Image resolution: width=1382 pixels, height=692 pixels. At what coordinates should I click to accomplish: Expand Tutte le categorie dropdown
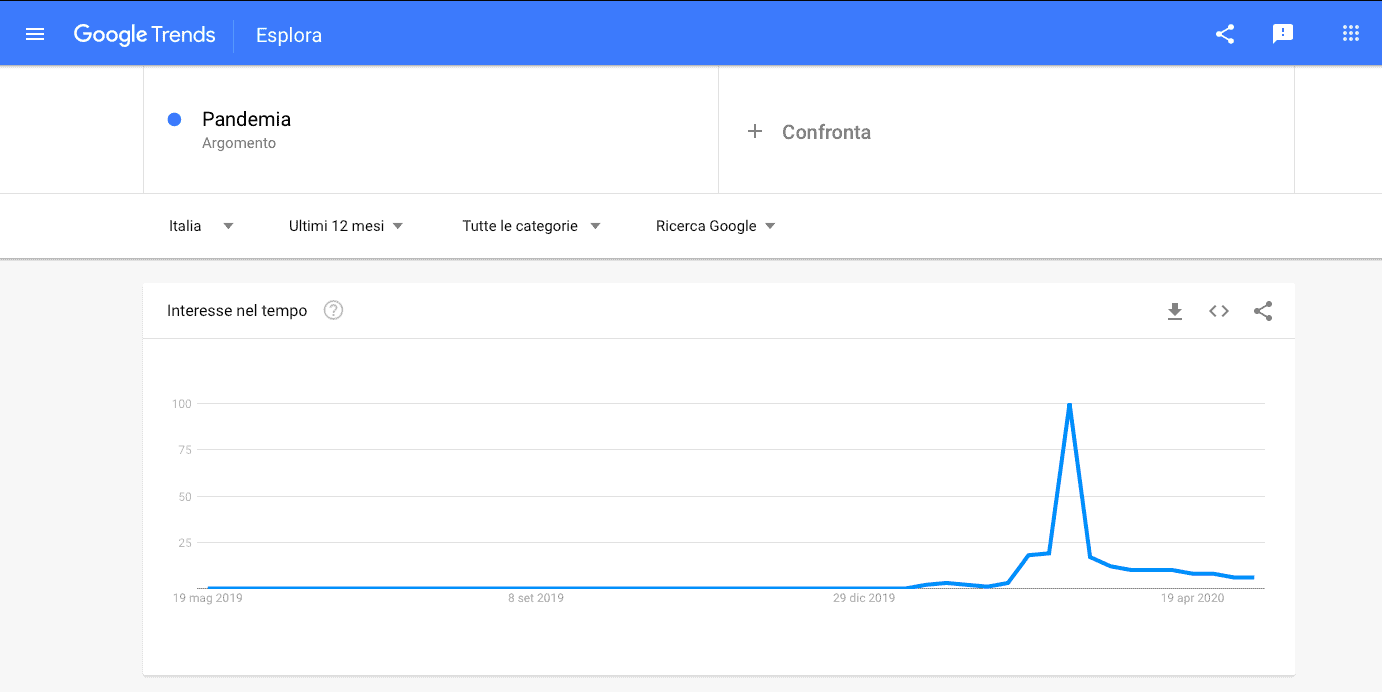[x=531, y=226]
